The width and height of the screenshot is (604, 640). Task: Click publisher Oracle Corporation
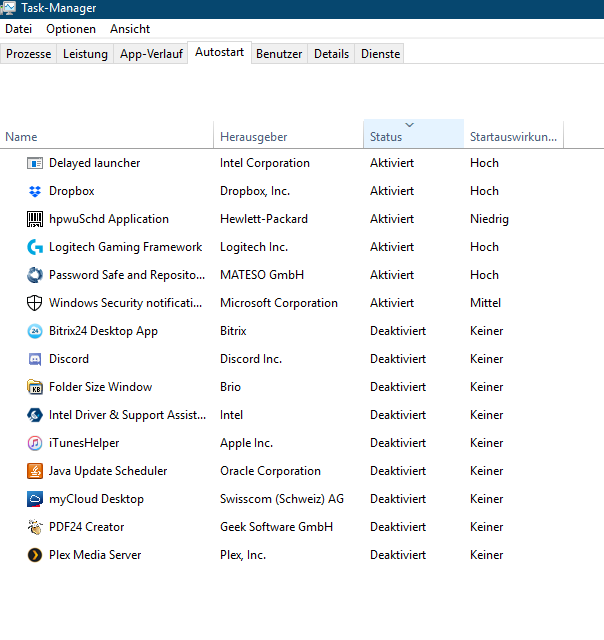[271, 471]
